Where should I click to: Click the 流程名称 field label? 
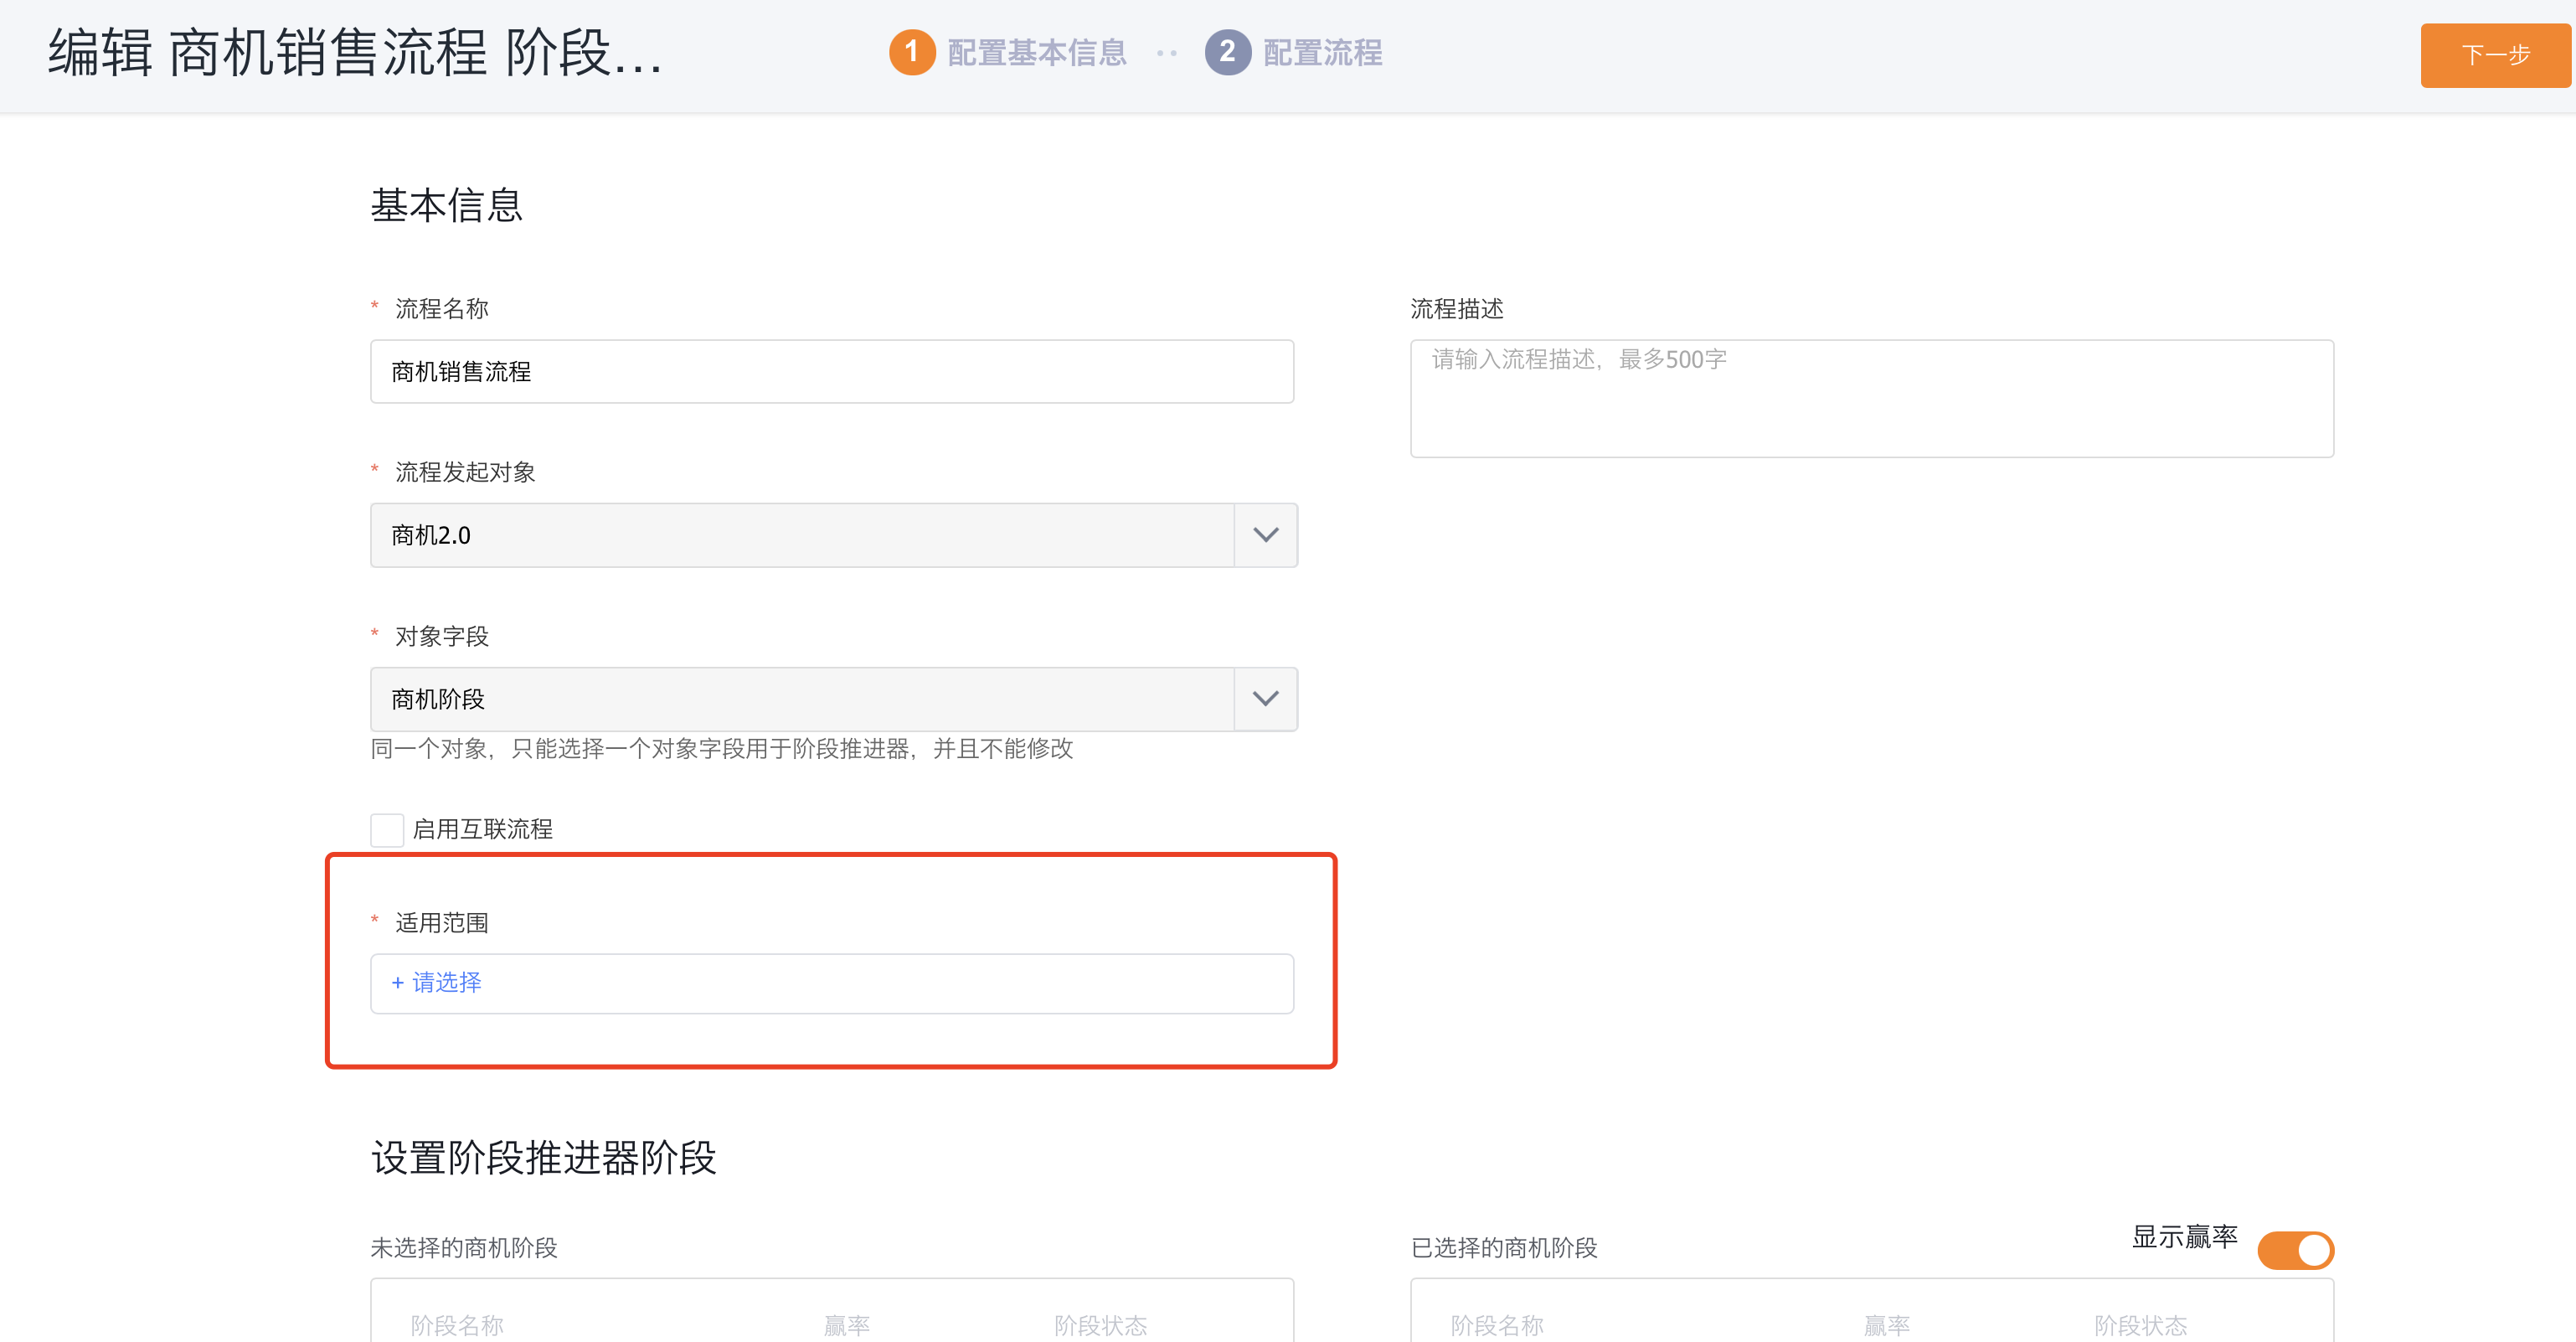(x=442, y=309)
